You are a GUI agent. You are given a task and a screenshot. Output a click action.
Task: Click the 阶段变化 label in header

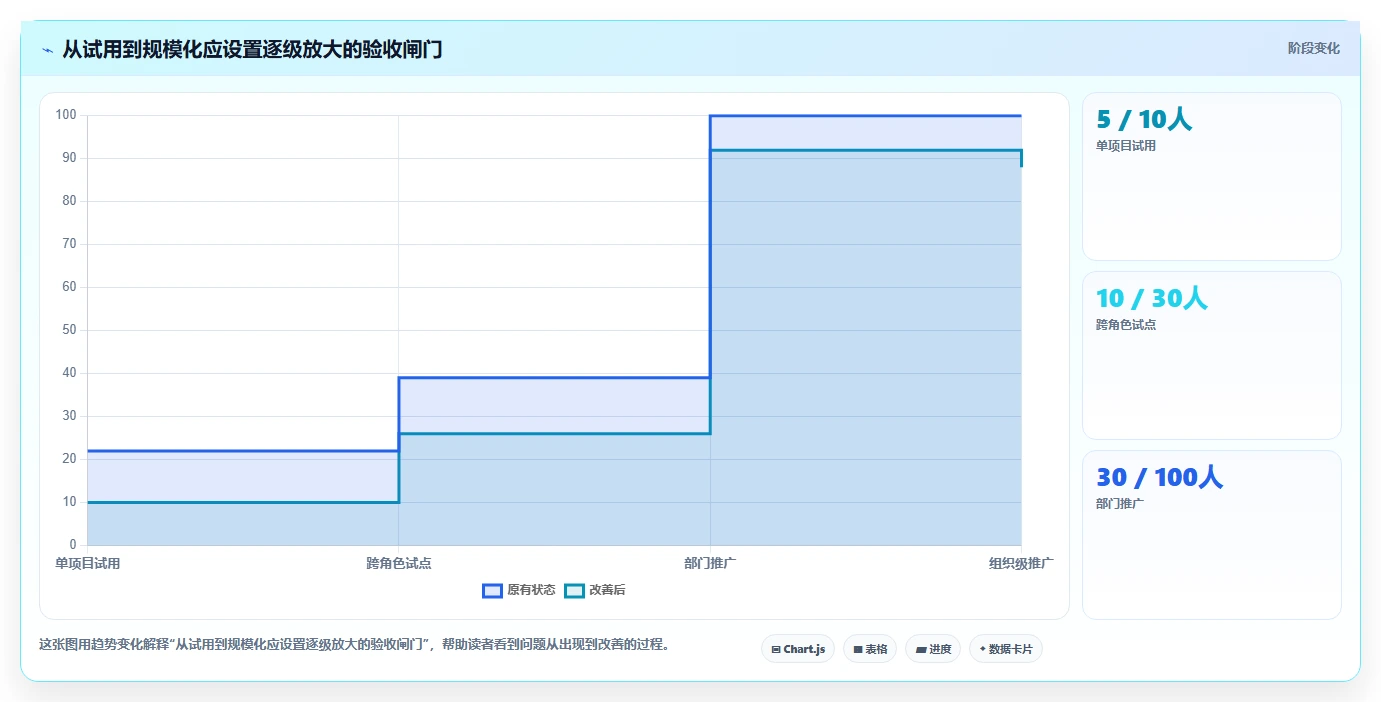[1313, 48]
